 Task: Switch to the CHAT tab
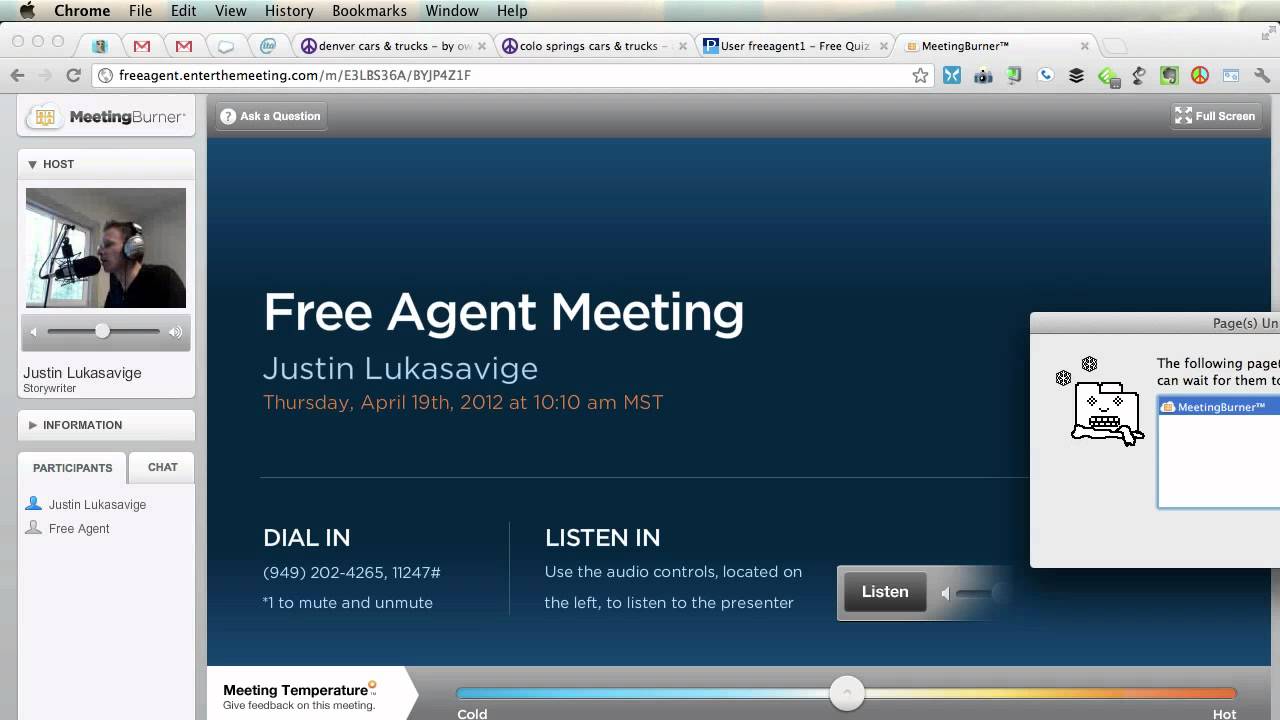coord(163,467)
